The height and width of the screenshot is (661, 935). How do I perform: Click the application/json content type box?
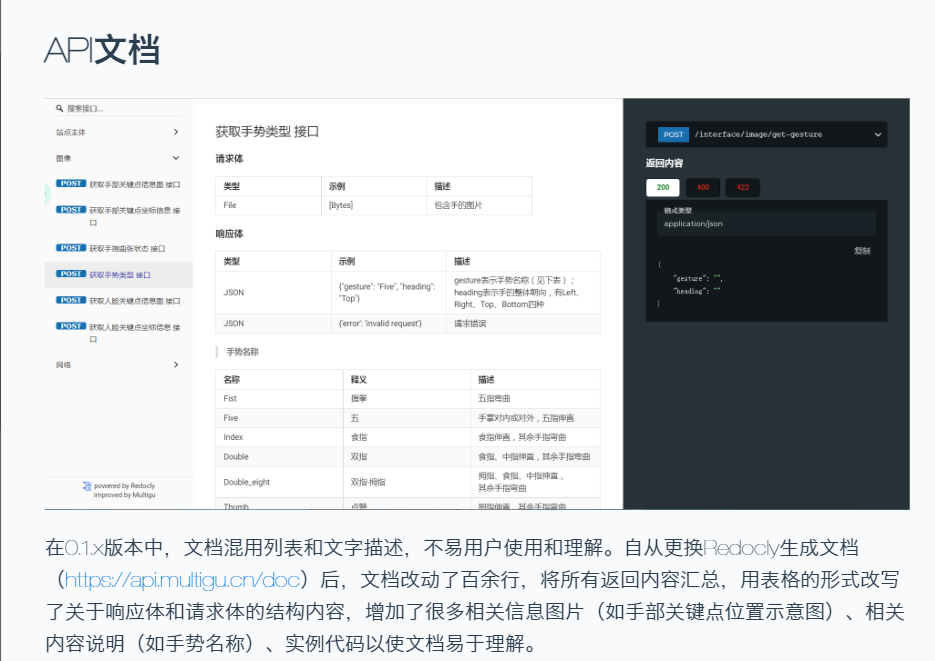tap(766, 224)
